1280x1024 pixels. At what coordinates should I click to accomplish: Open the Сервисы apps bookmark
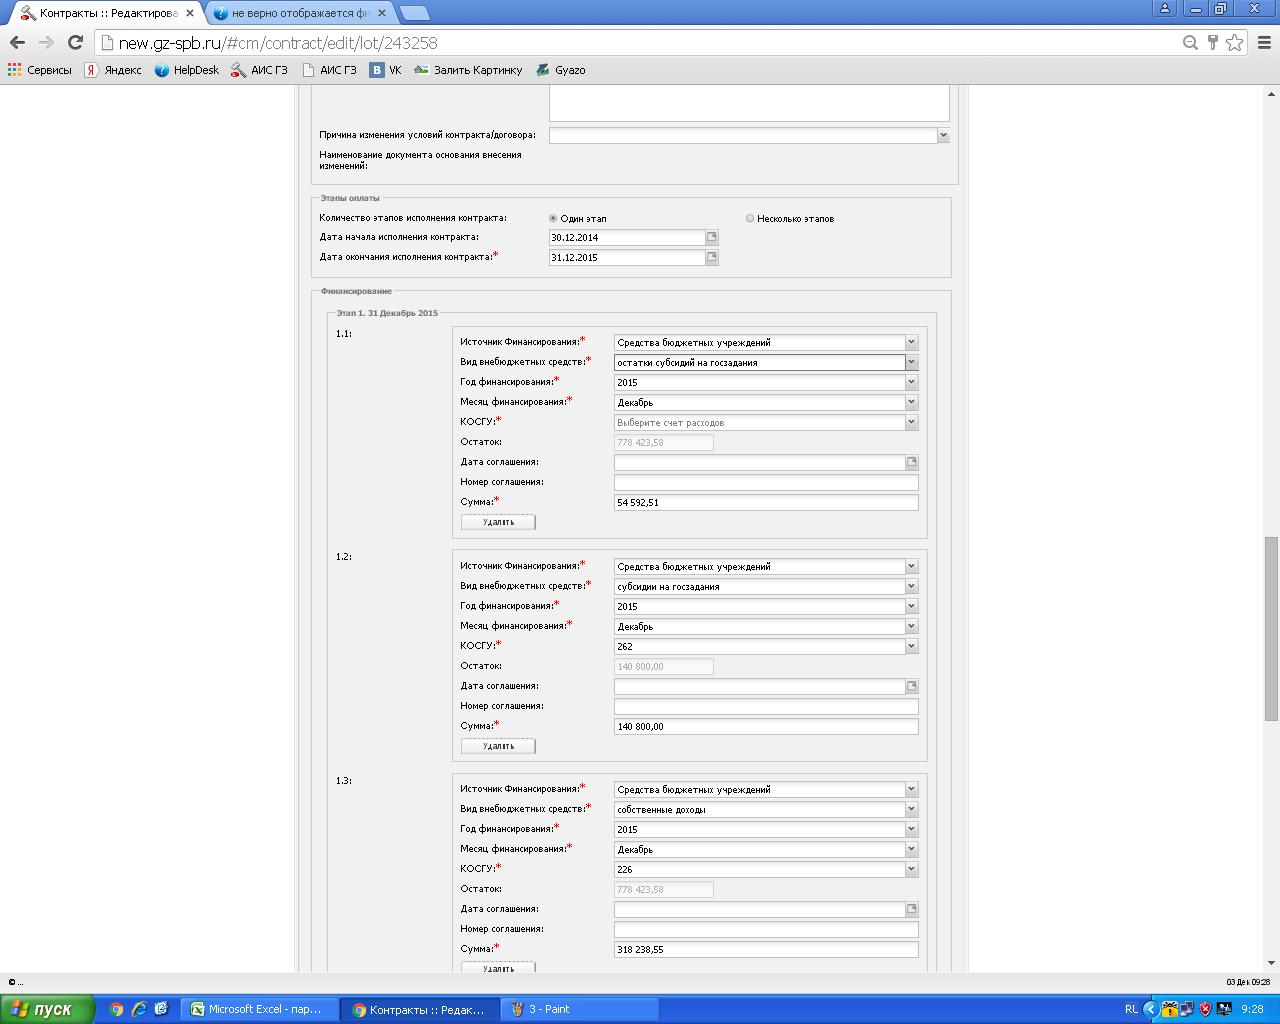click(x=40, y=70)
